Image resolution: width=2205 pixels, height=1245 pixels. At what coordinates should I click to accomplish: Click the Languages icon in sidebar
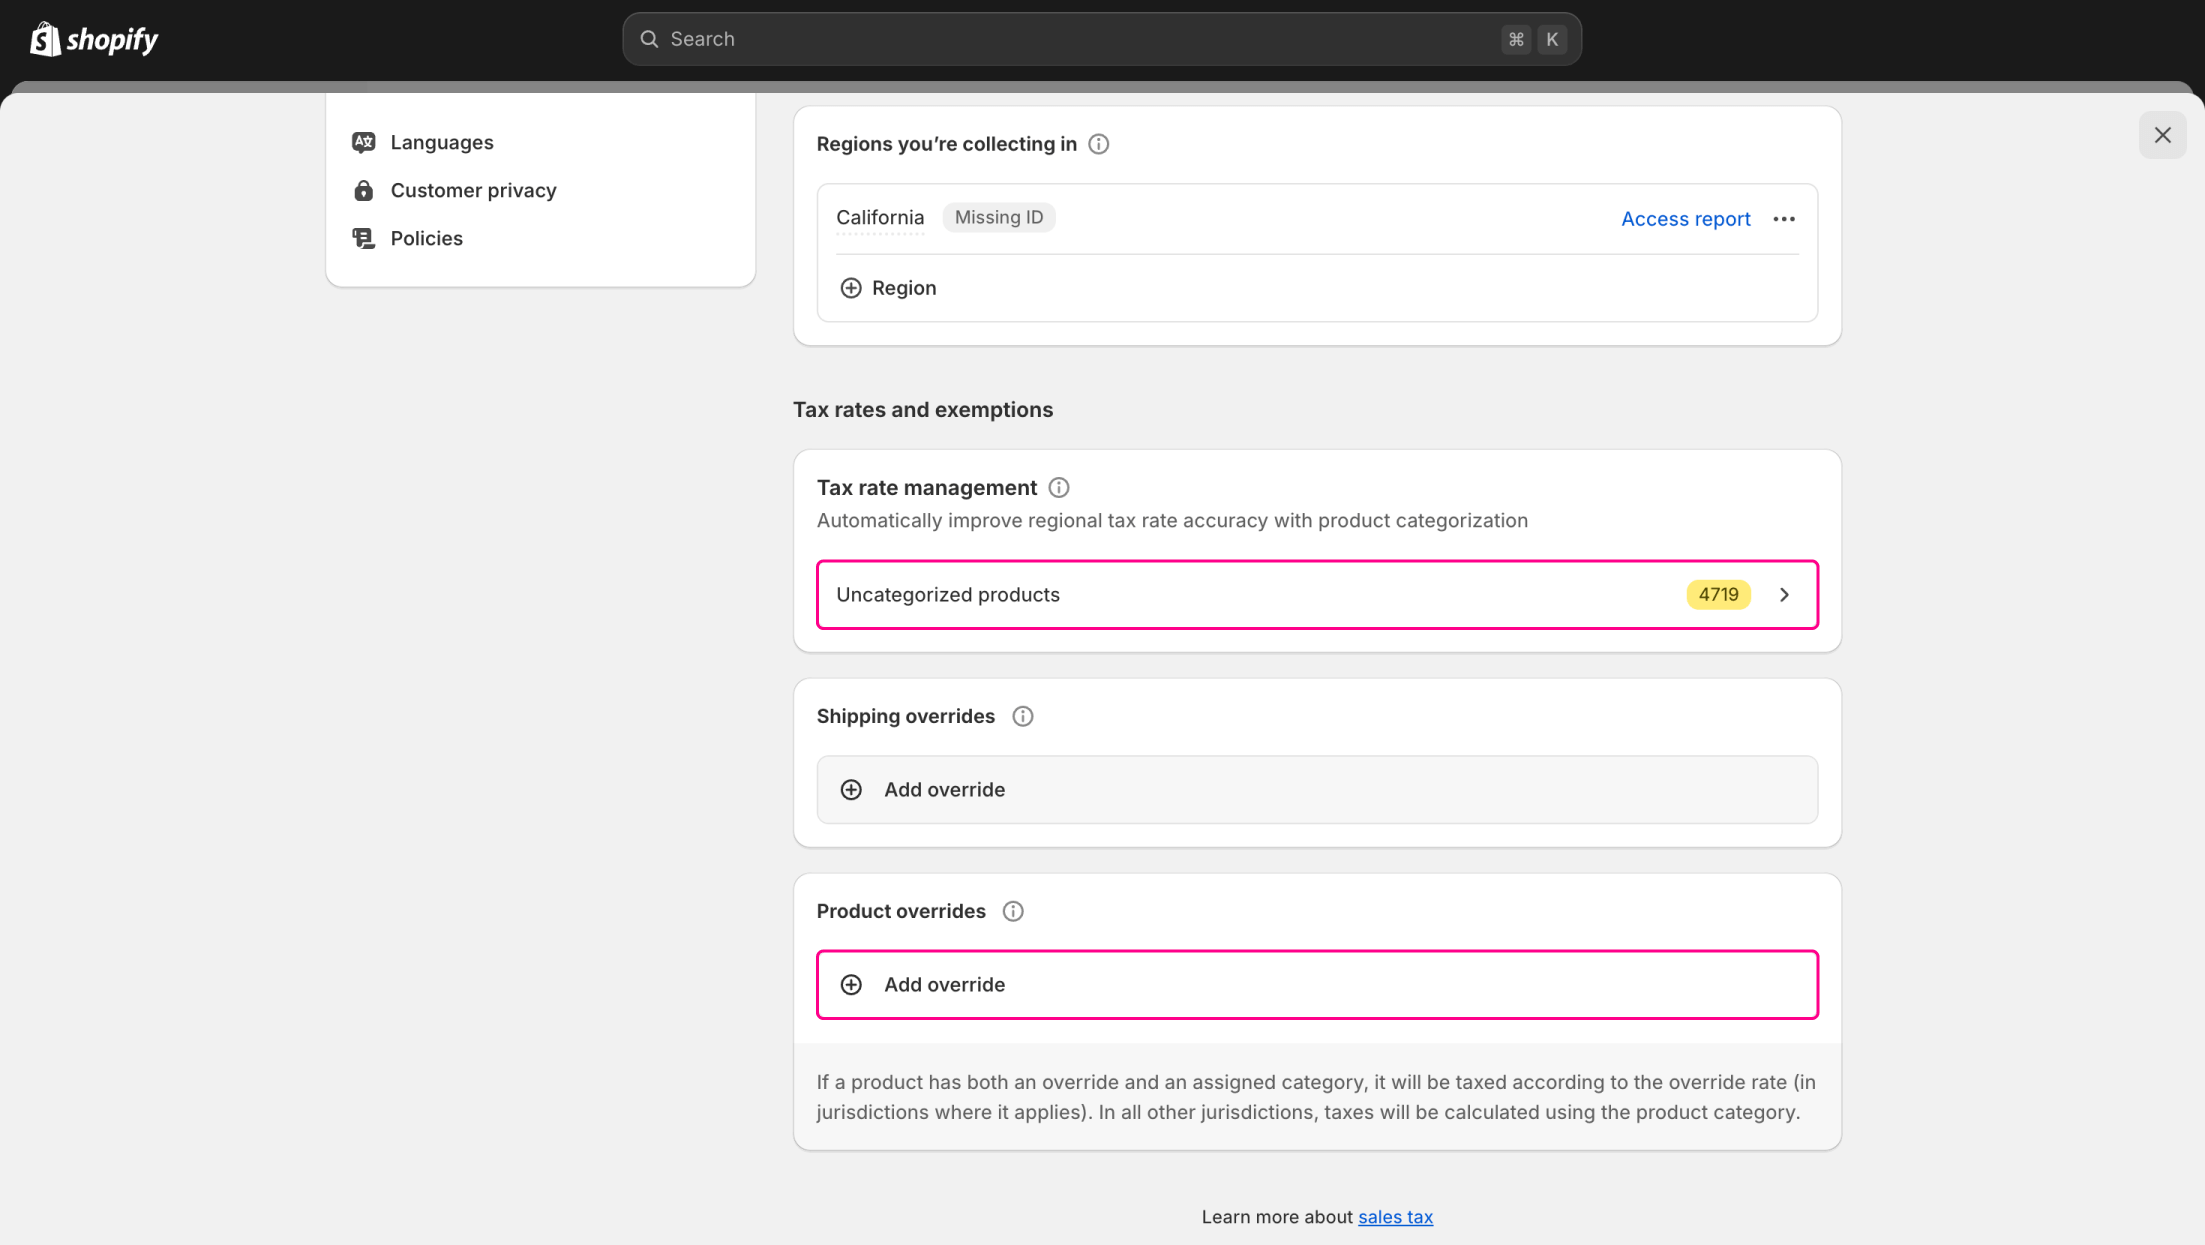pos(363,142)
